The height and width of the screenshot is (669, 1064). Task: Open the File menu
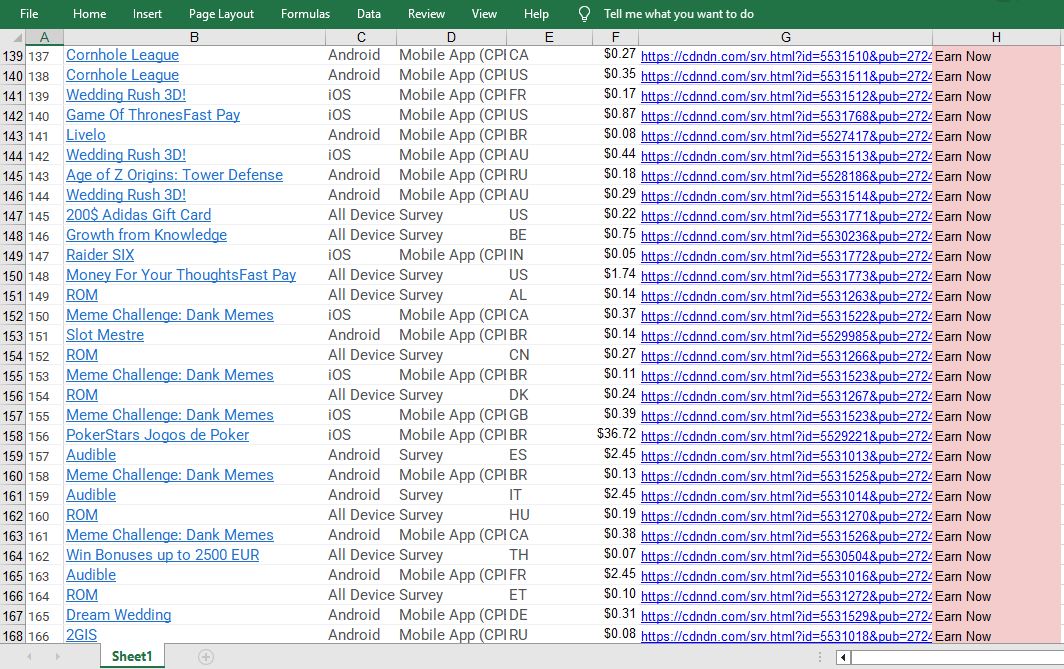click(x=29, y=14)
